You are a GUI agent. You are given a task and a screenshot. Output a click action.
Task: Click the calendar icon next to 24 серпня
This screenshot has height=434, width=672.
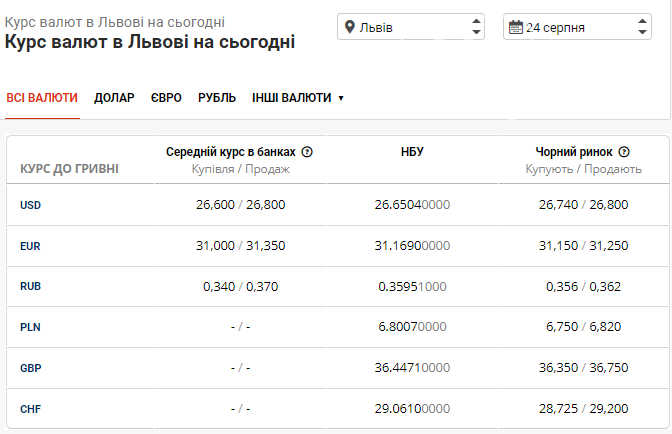(516, 27)
